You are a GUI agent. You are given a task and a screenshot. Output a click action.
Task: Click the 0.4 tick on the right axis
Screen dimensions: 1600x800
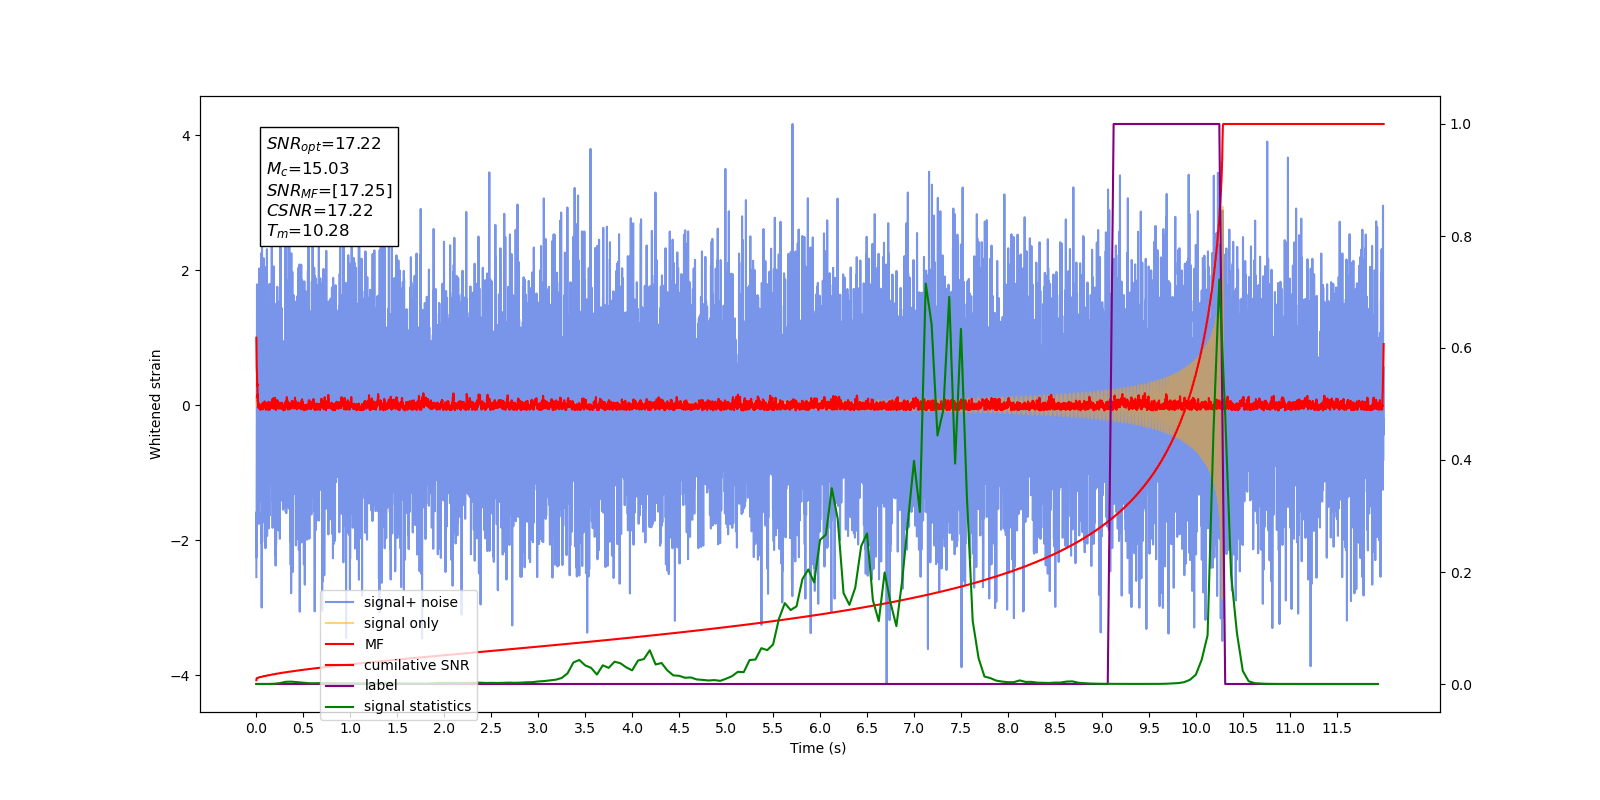(x=1461, y=461)
